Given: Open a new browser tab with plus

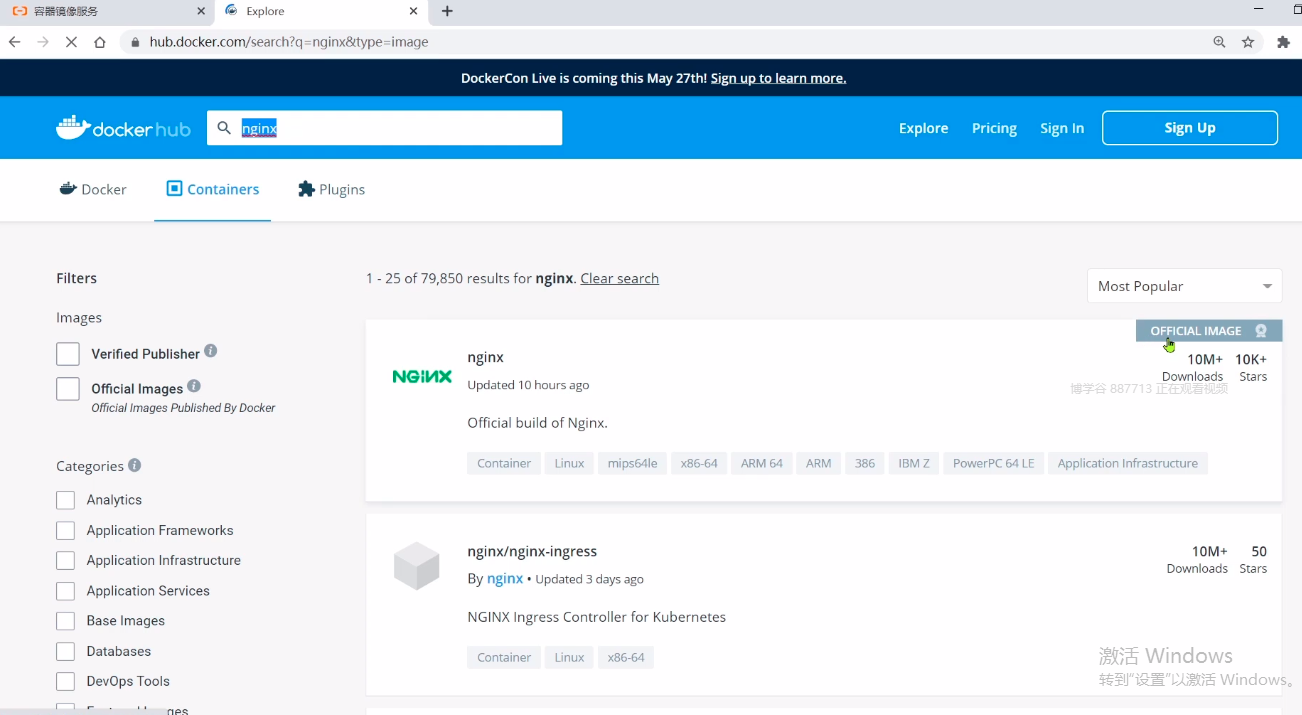Looking at the screenshot, I should click(447, 11).
